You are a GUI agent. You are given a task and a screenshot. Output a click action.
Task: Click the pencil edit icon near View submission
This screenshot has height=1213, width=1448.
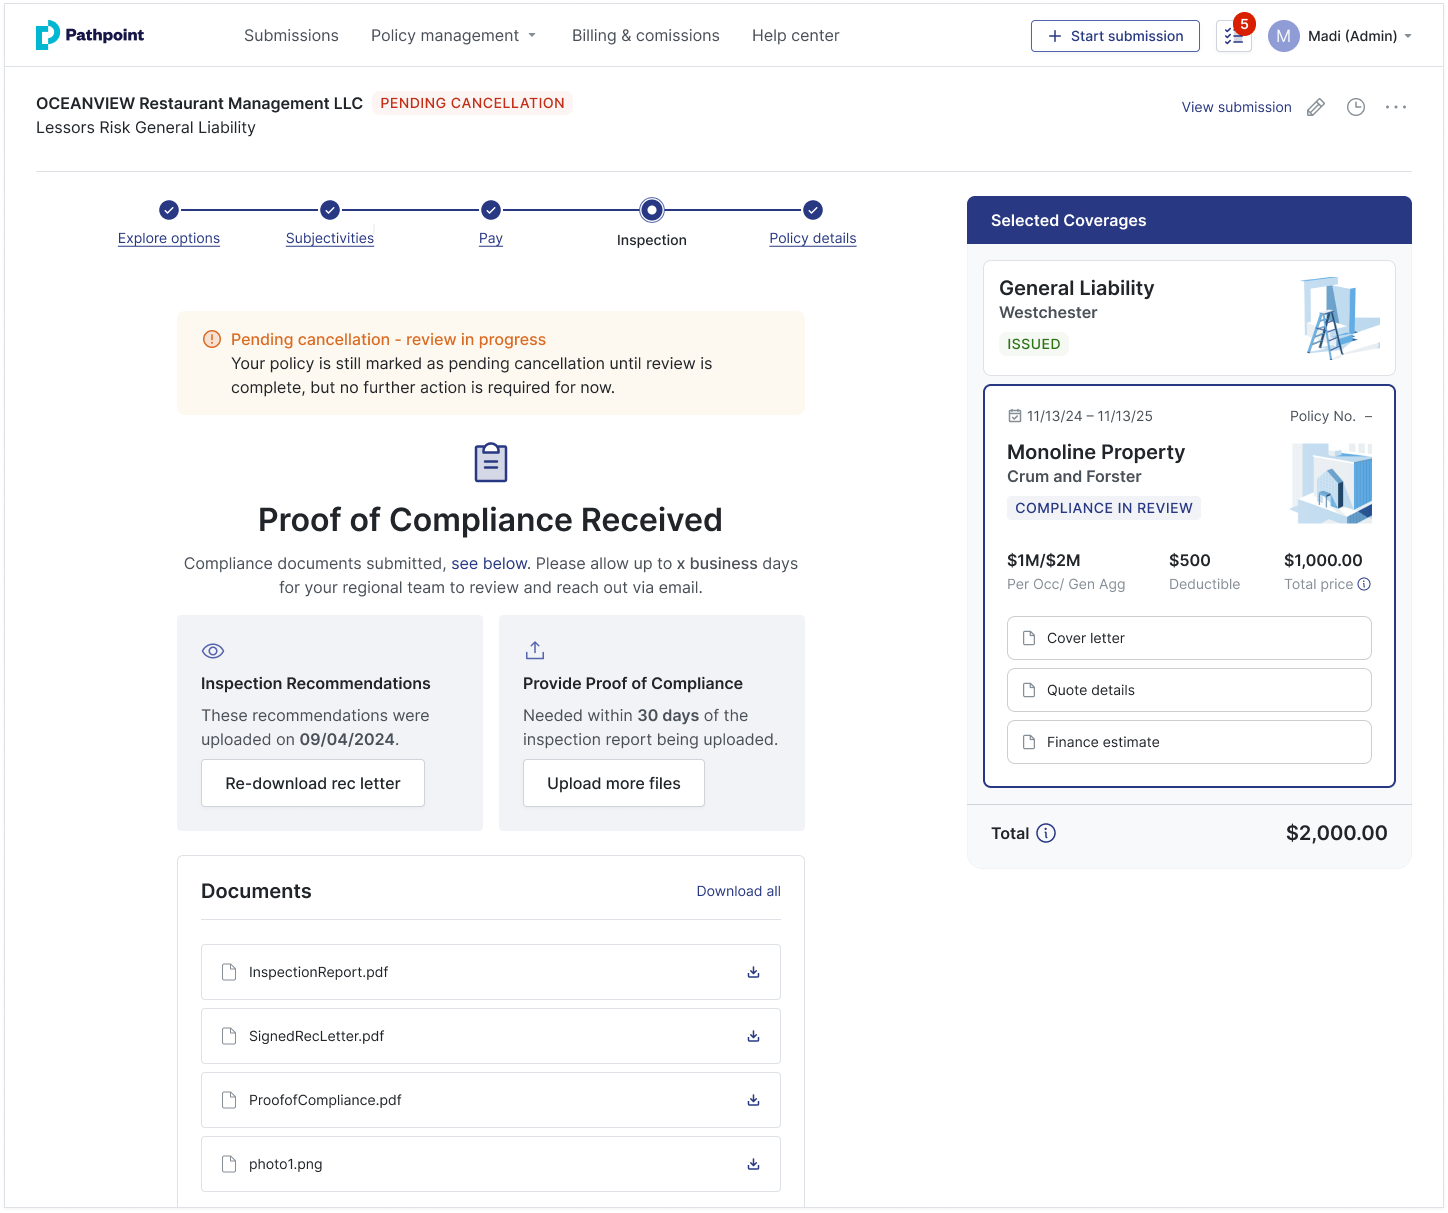point(1316,107)
